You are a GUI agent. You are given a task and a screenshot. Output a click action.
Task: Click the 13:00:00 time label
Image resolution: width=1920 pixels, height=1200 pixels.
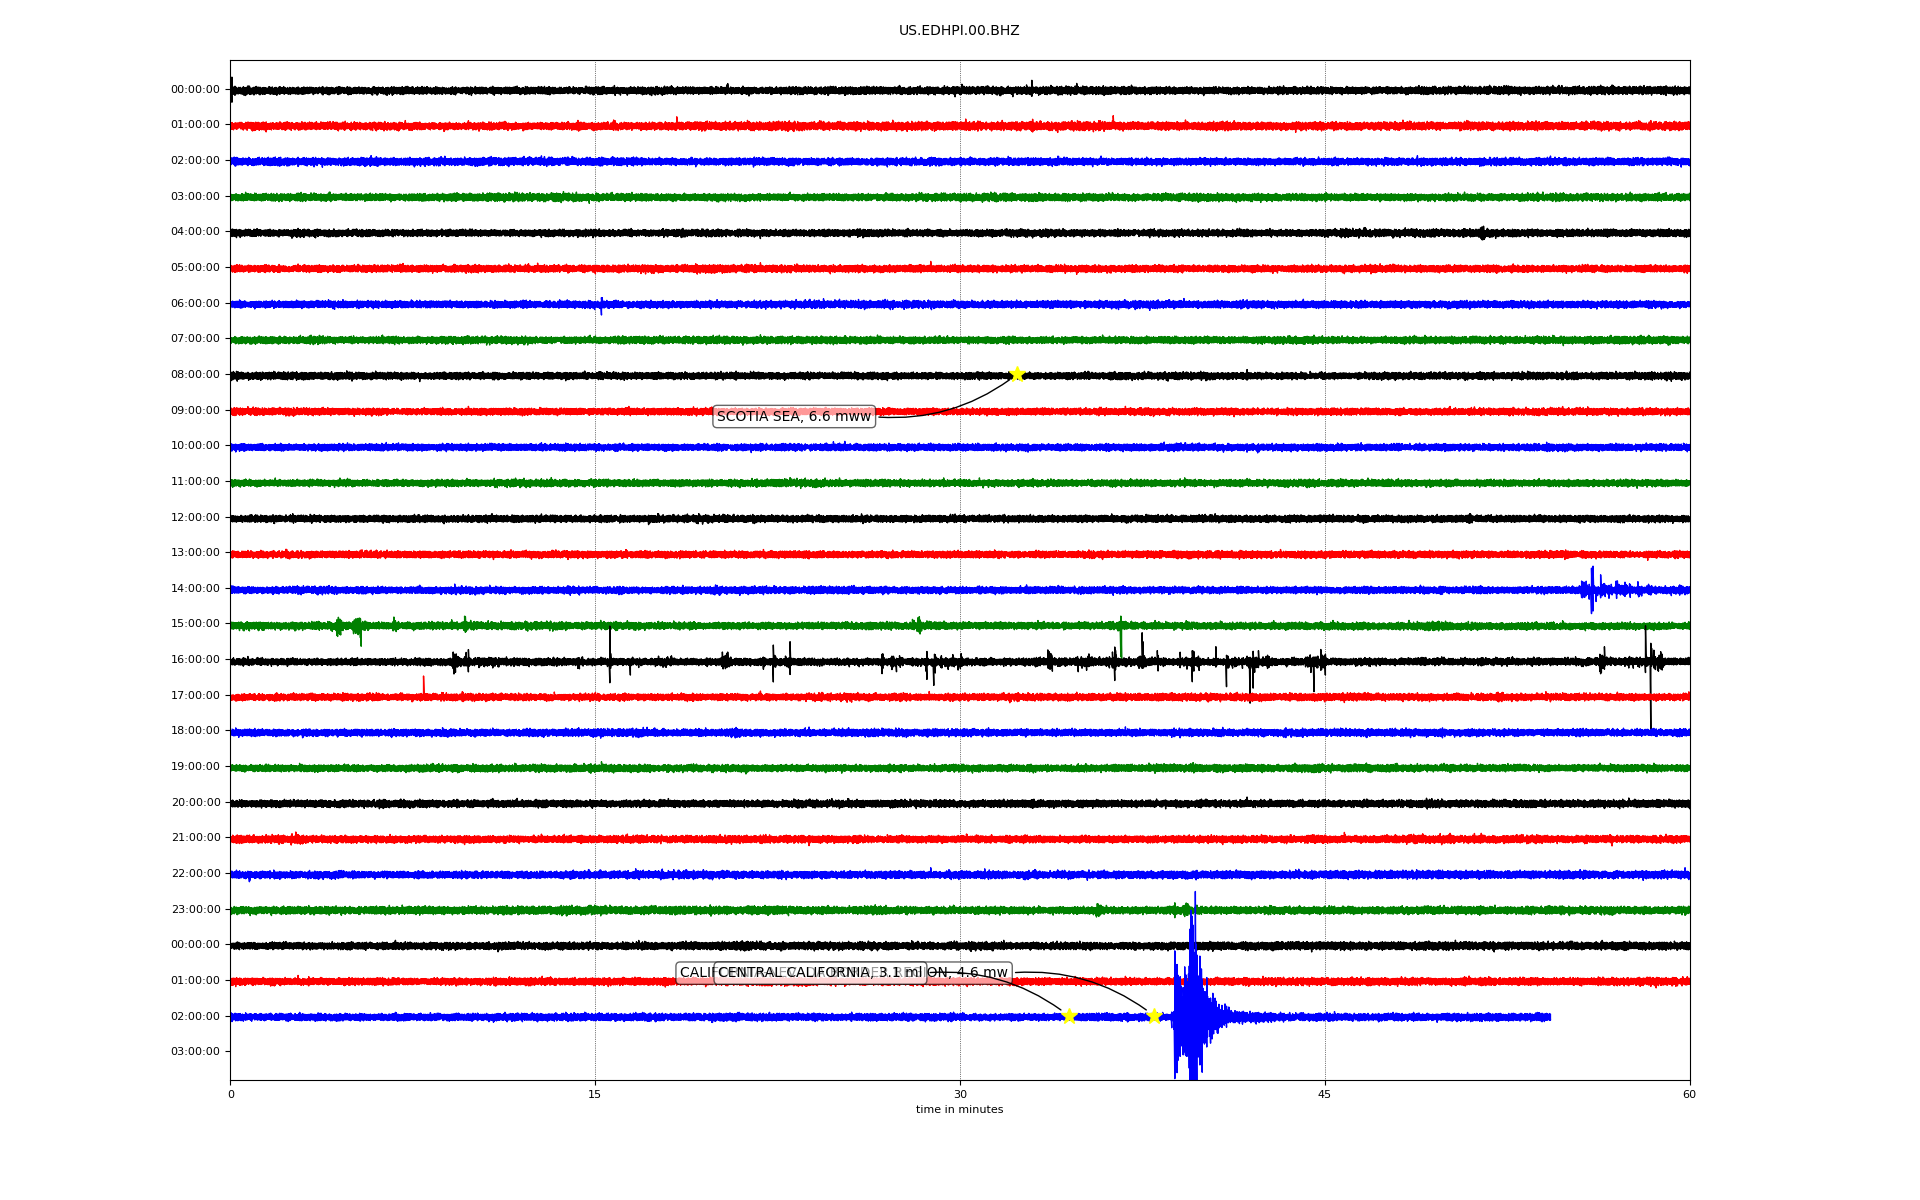click(x=195, y=553)
